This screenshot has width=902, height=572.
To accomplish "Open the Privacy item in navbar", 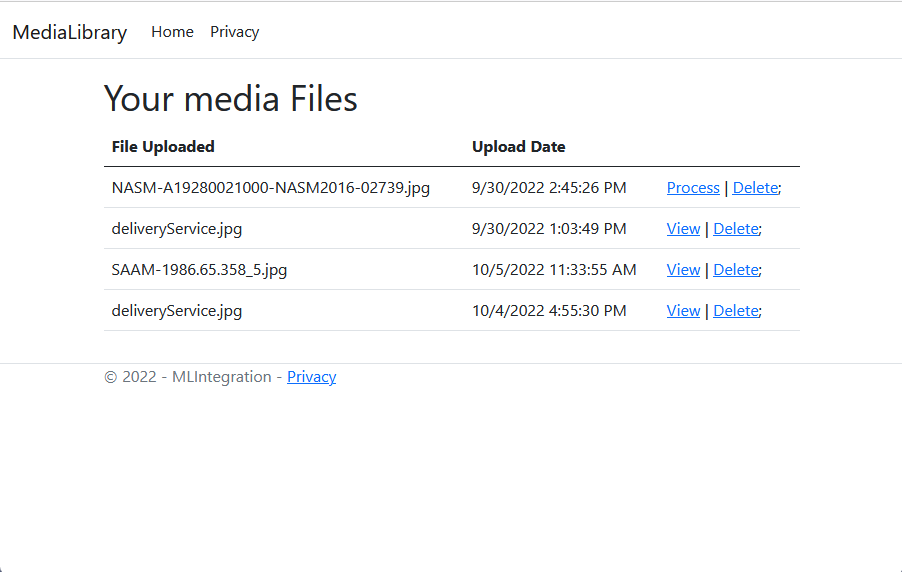I will (234, 32).
